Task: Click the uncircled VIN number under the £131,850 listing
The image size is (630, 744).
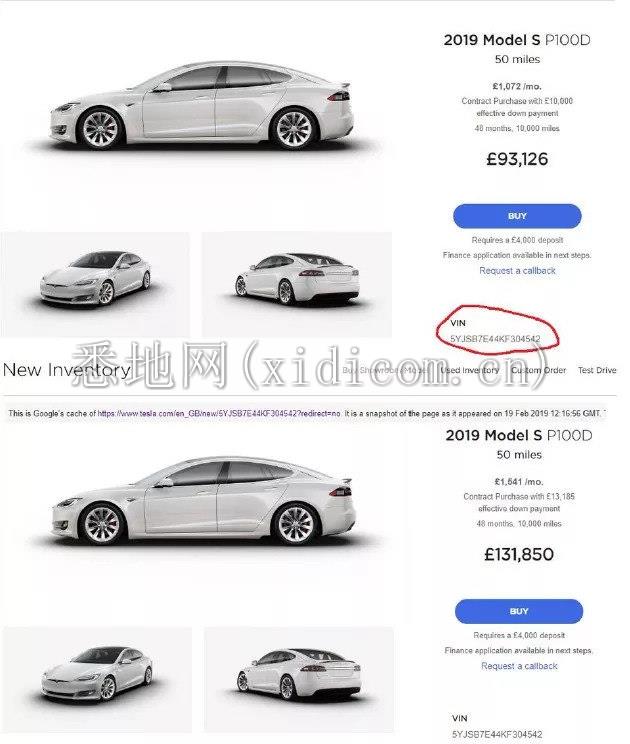Action: [x=497, y=734]
